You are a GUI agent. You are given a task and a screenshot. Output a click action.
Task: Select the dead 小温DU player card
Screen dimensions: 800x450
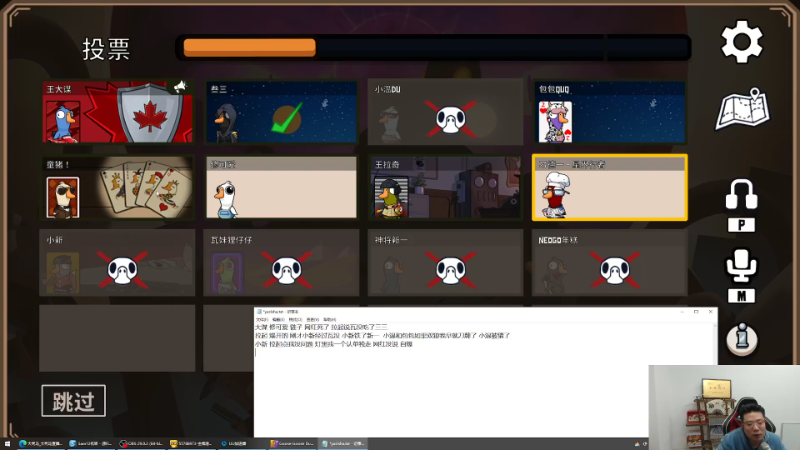point(445,112)
